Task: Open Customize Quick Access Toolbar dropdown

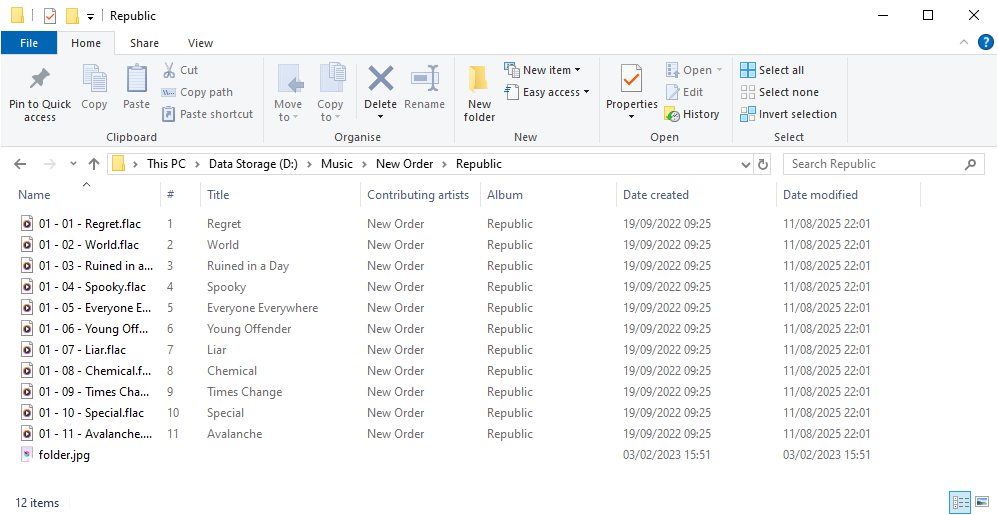Action: click(90, 17)
